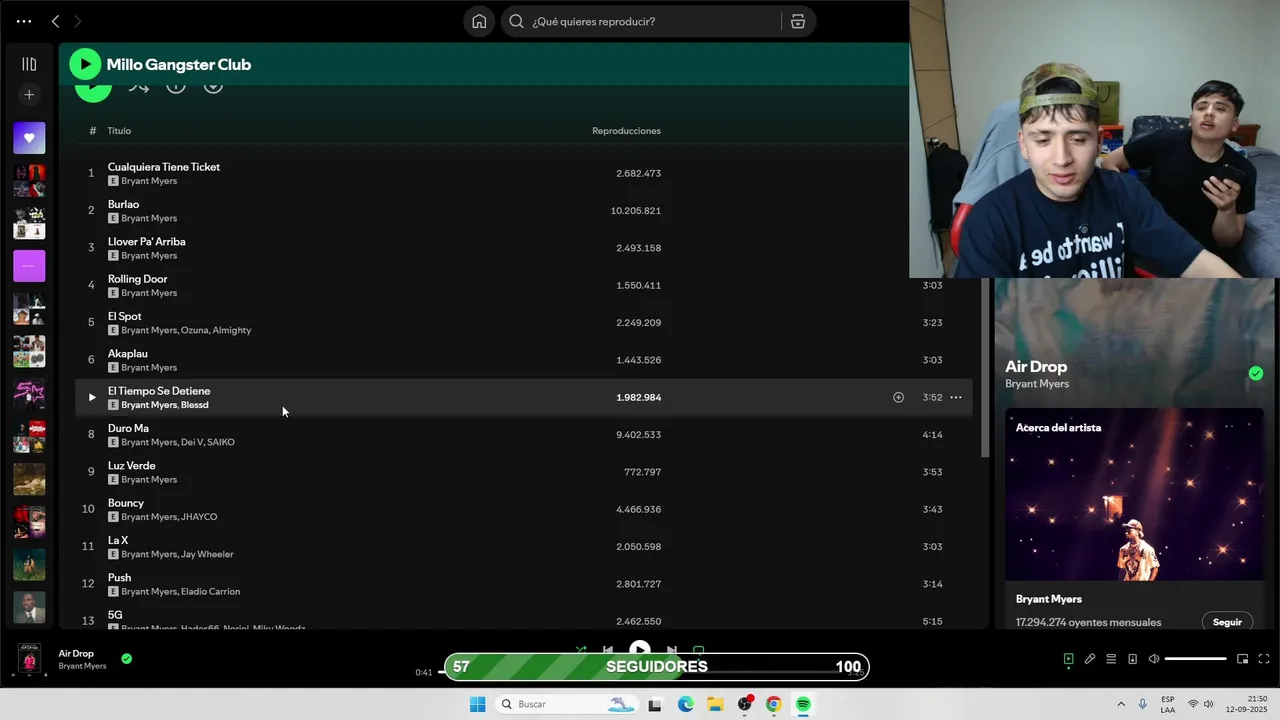Screen dimensions: 1280x720
Task: Skip to previous track
Action: tap(608, 649)
